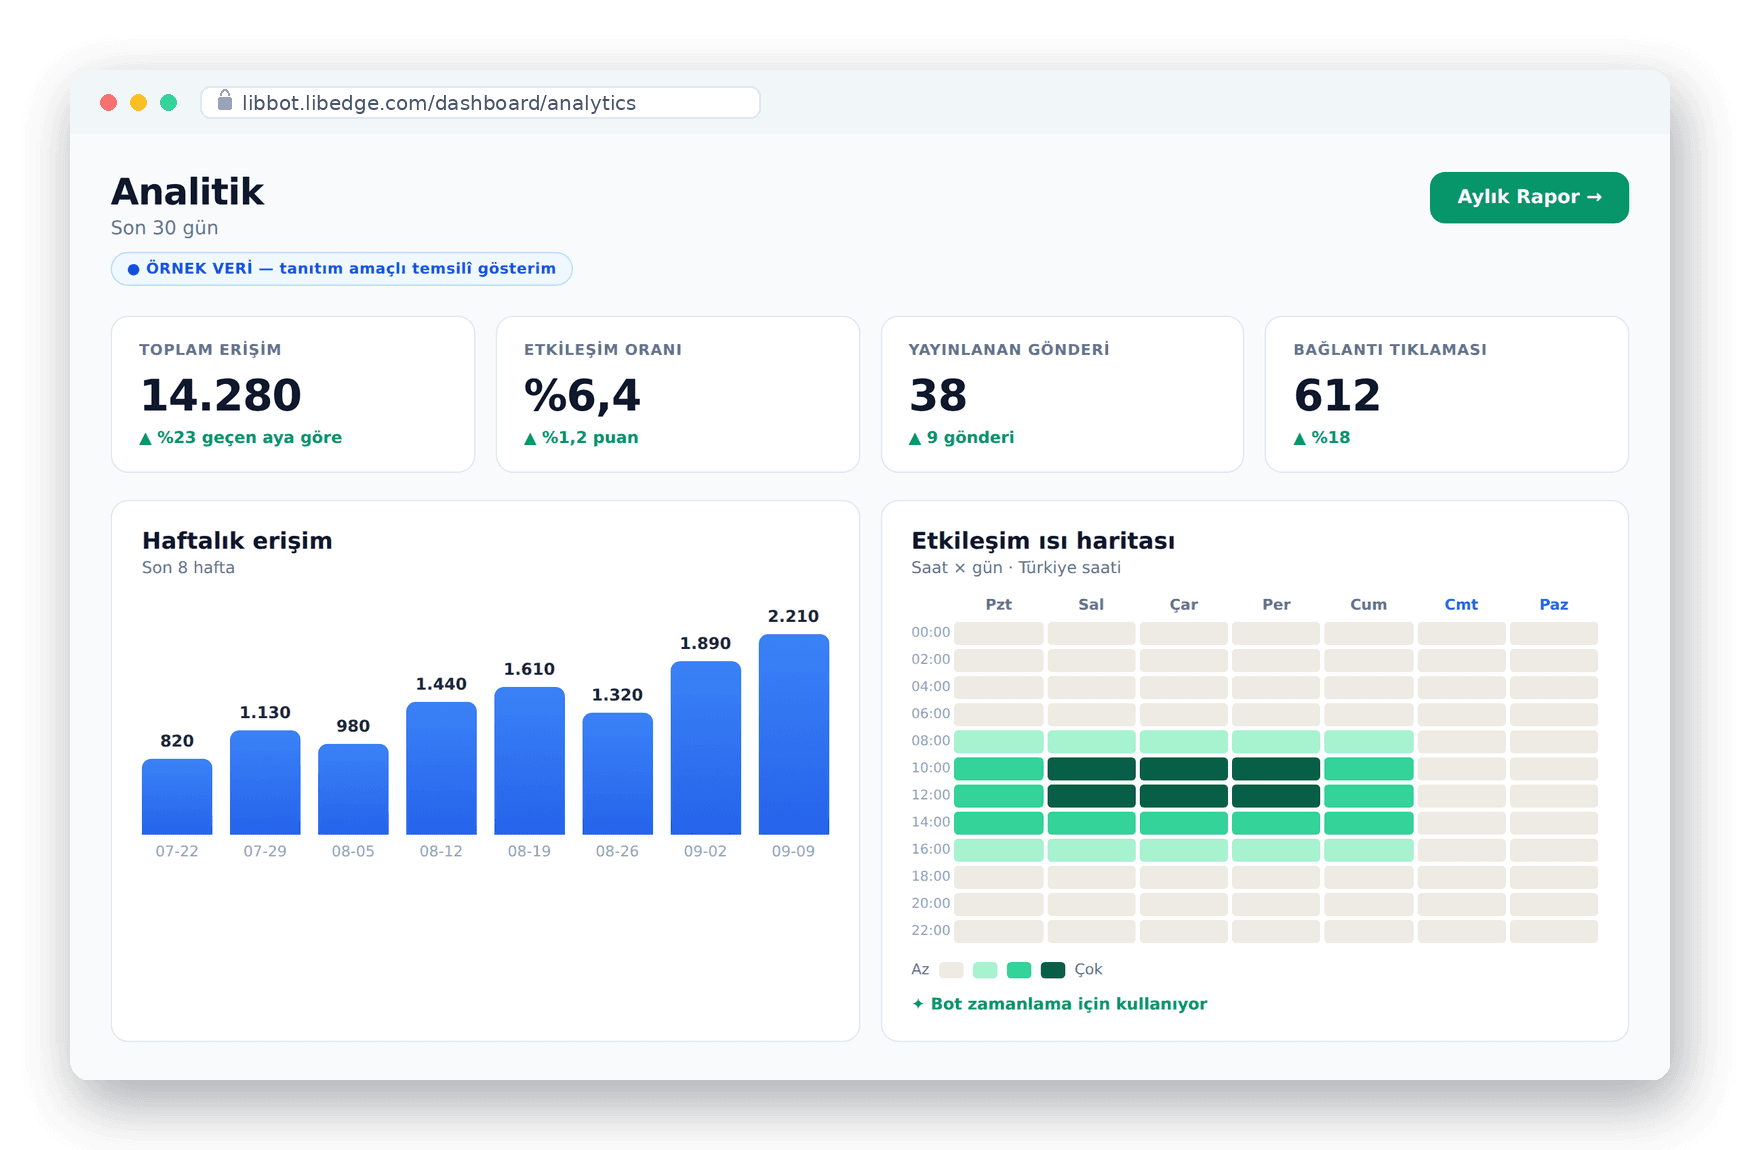The height and width of the screenshot is (1150, 1740).
Task: Open the Aylık Rapor monthly report
Action: tap(1528, 197)
